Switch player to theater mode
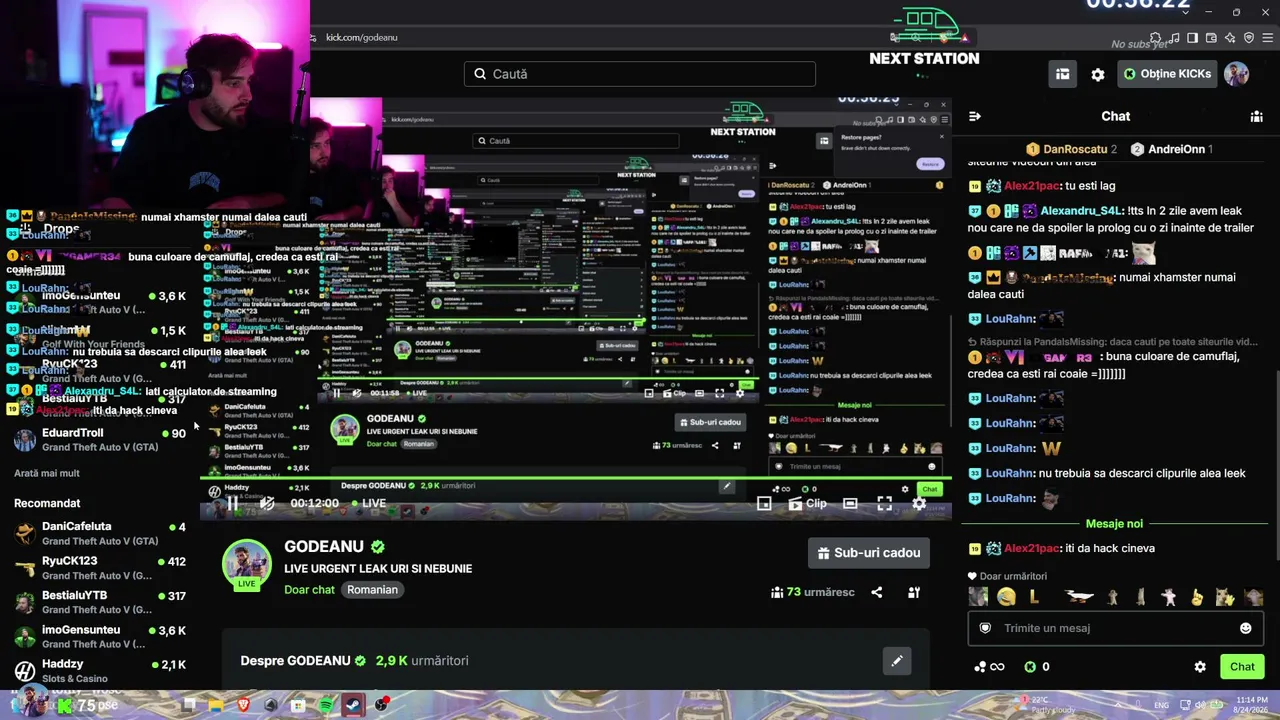The width and height of the screenshot is (1280, 720). [850, 504]
